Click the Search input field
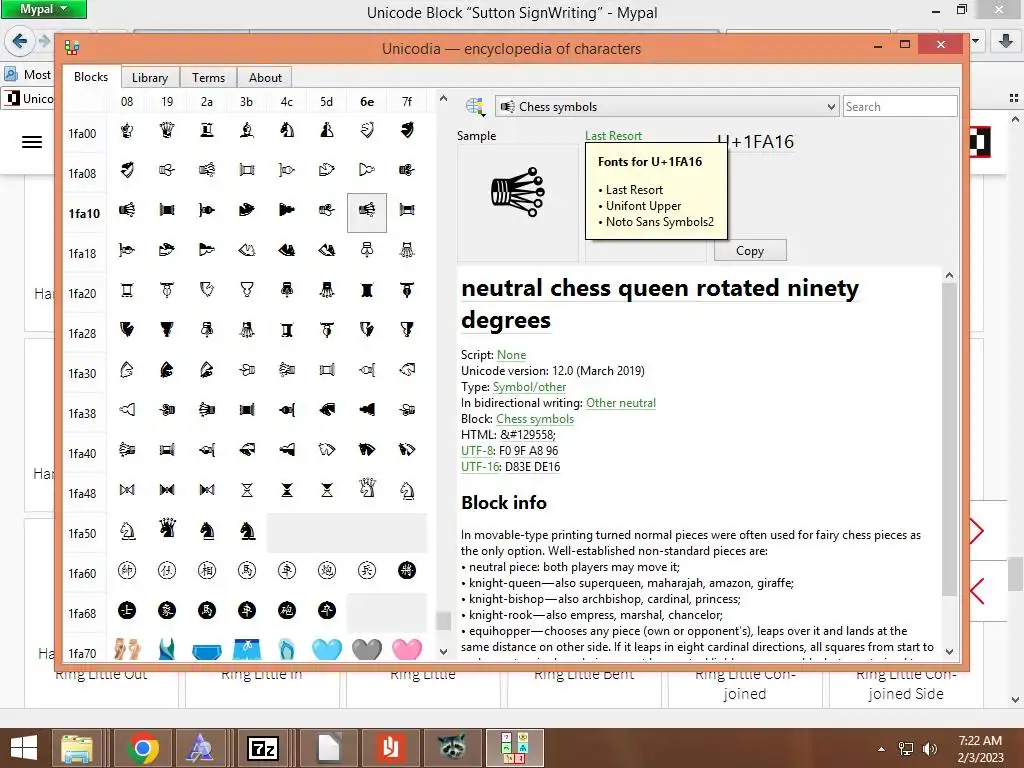 [x=900, y=106]
